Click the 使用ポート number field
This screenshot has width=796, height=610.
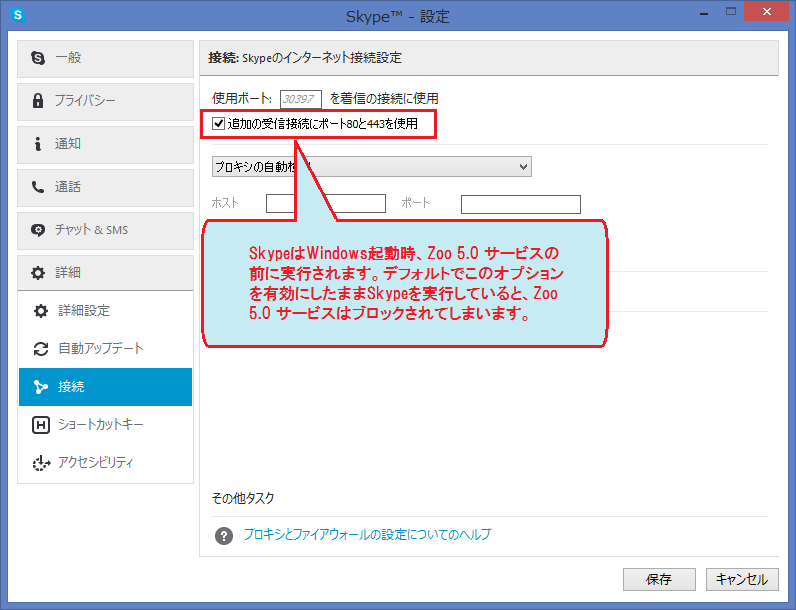(301, 99)
